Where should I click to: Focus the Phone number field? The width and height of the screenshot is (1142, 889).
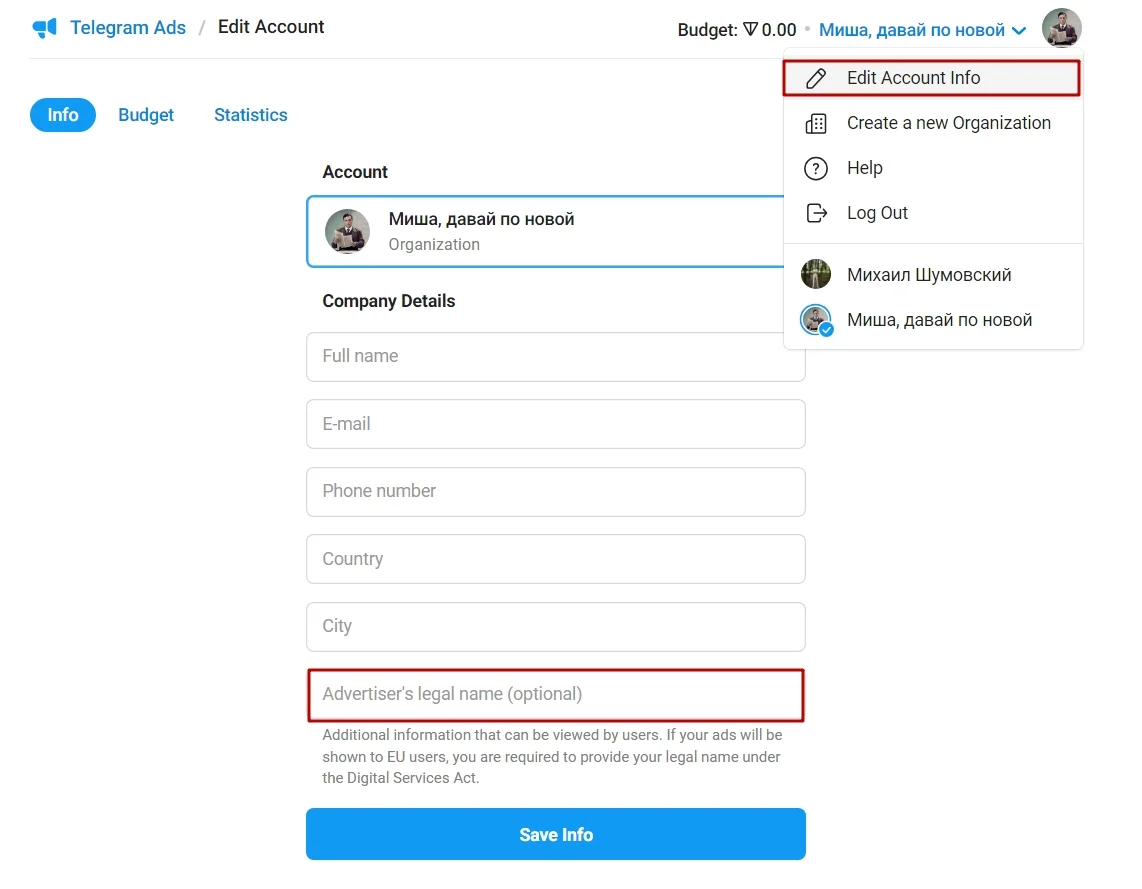[x=555, y=491]
